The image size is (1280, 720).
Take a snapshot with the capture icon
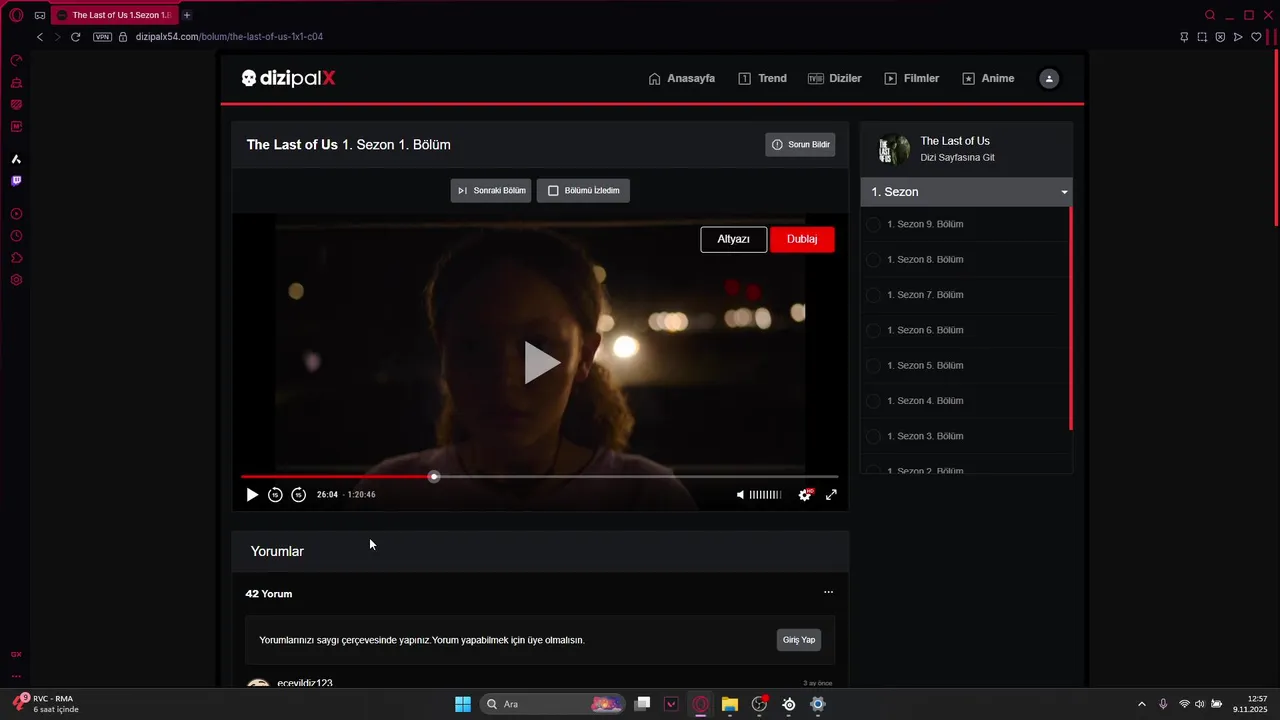(x=1202, y=37)
